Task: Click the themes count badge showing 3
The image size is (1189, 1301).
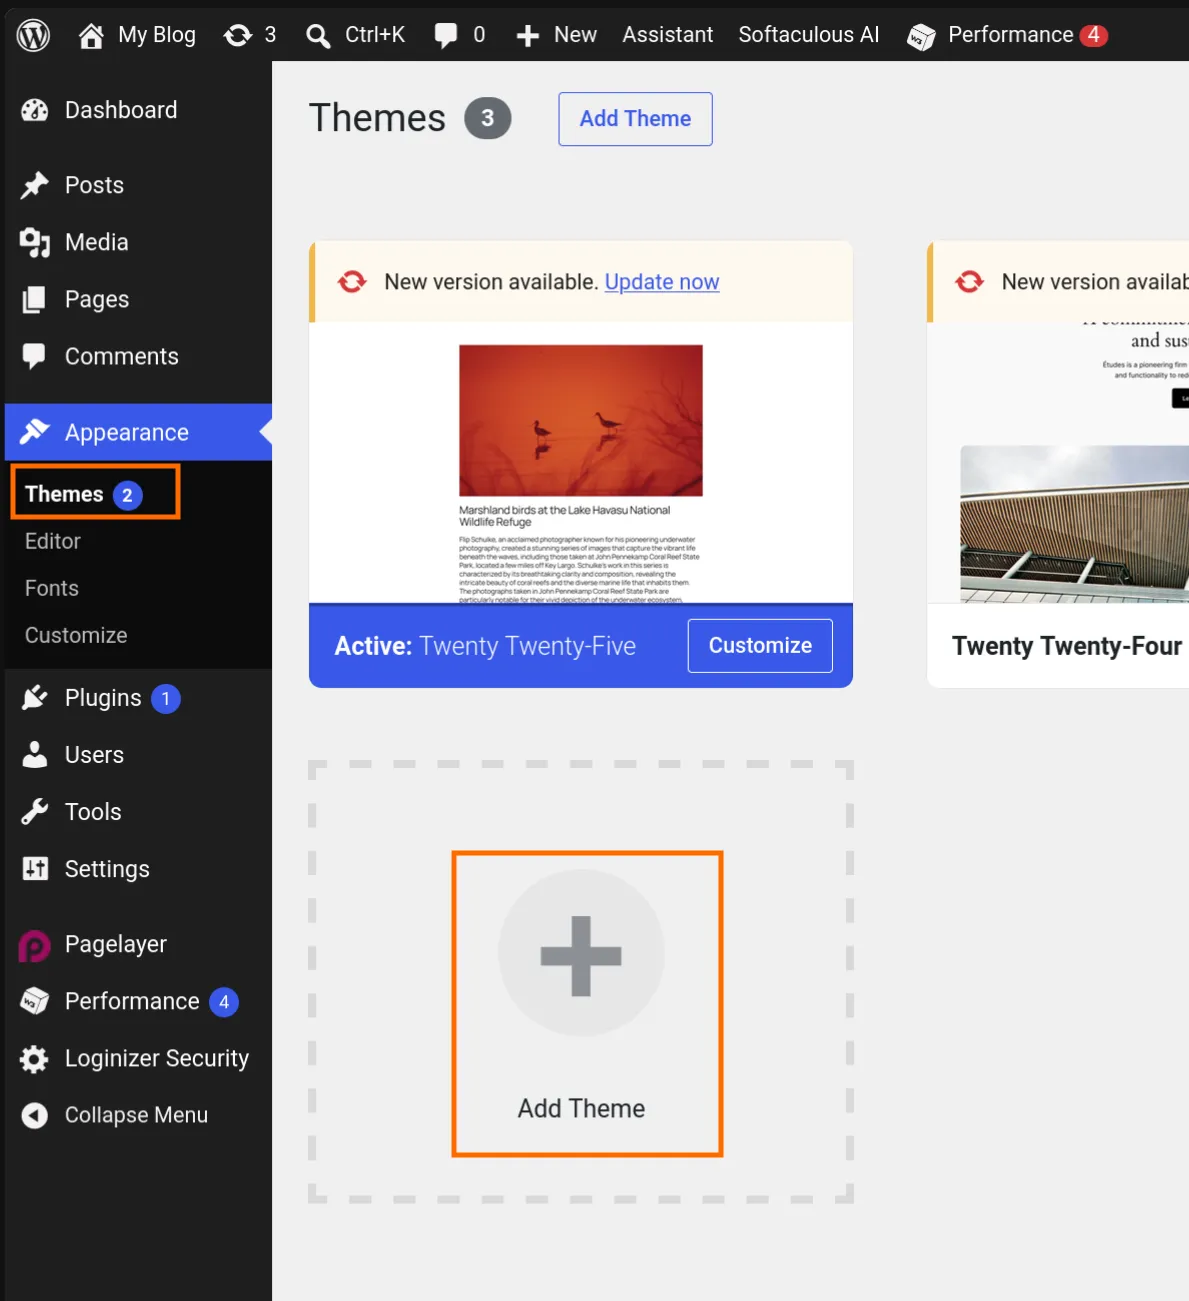Action: [488, 118]
